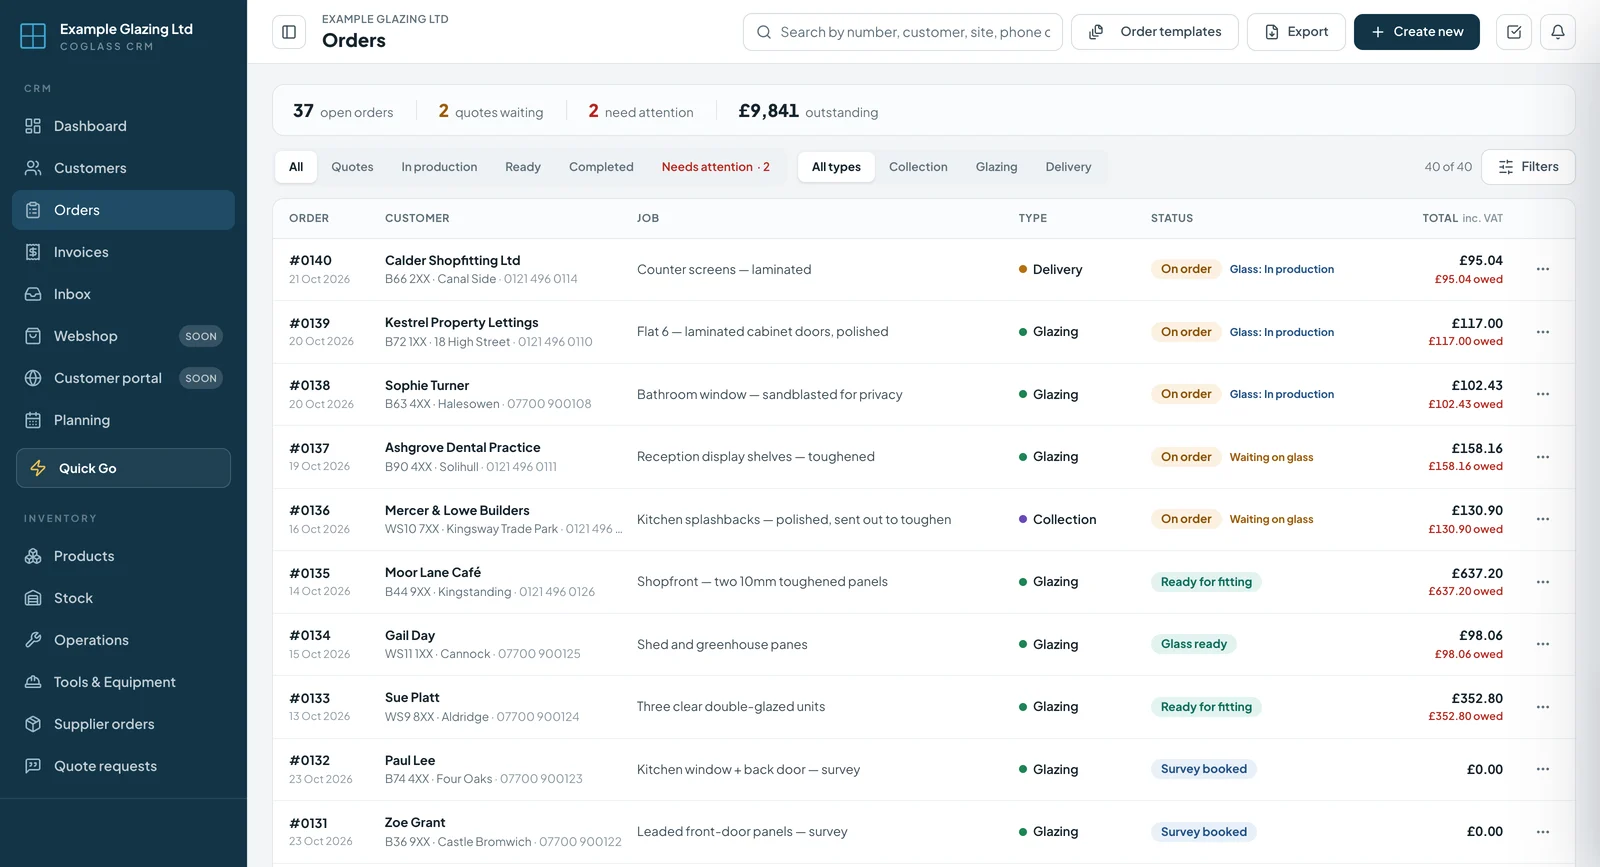Open Orders in the sidebar

123,210
